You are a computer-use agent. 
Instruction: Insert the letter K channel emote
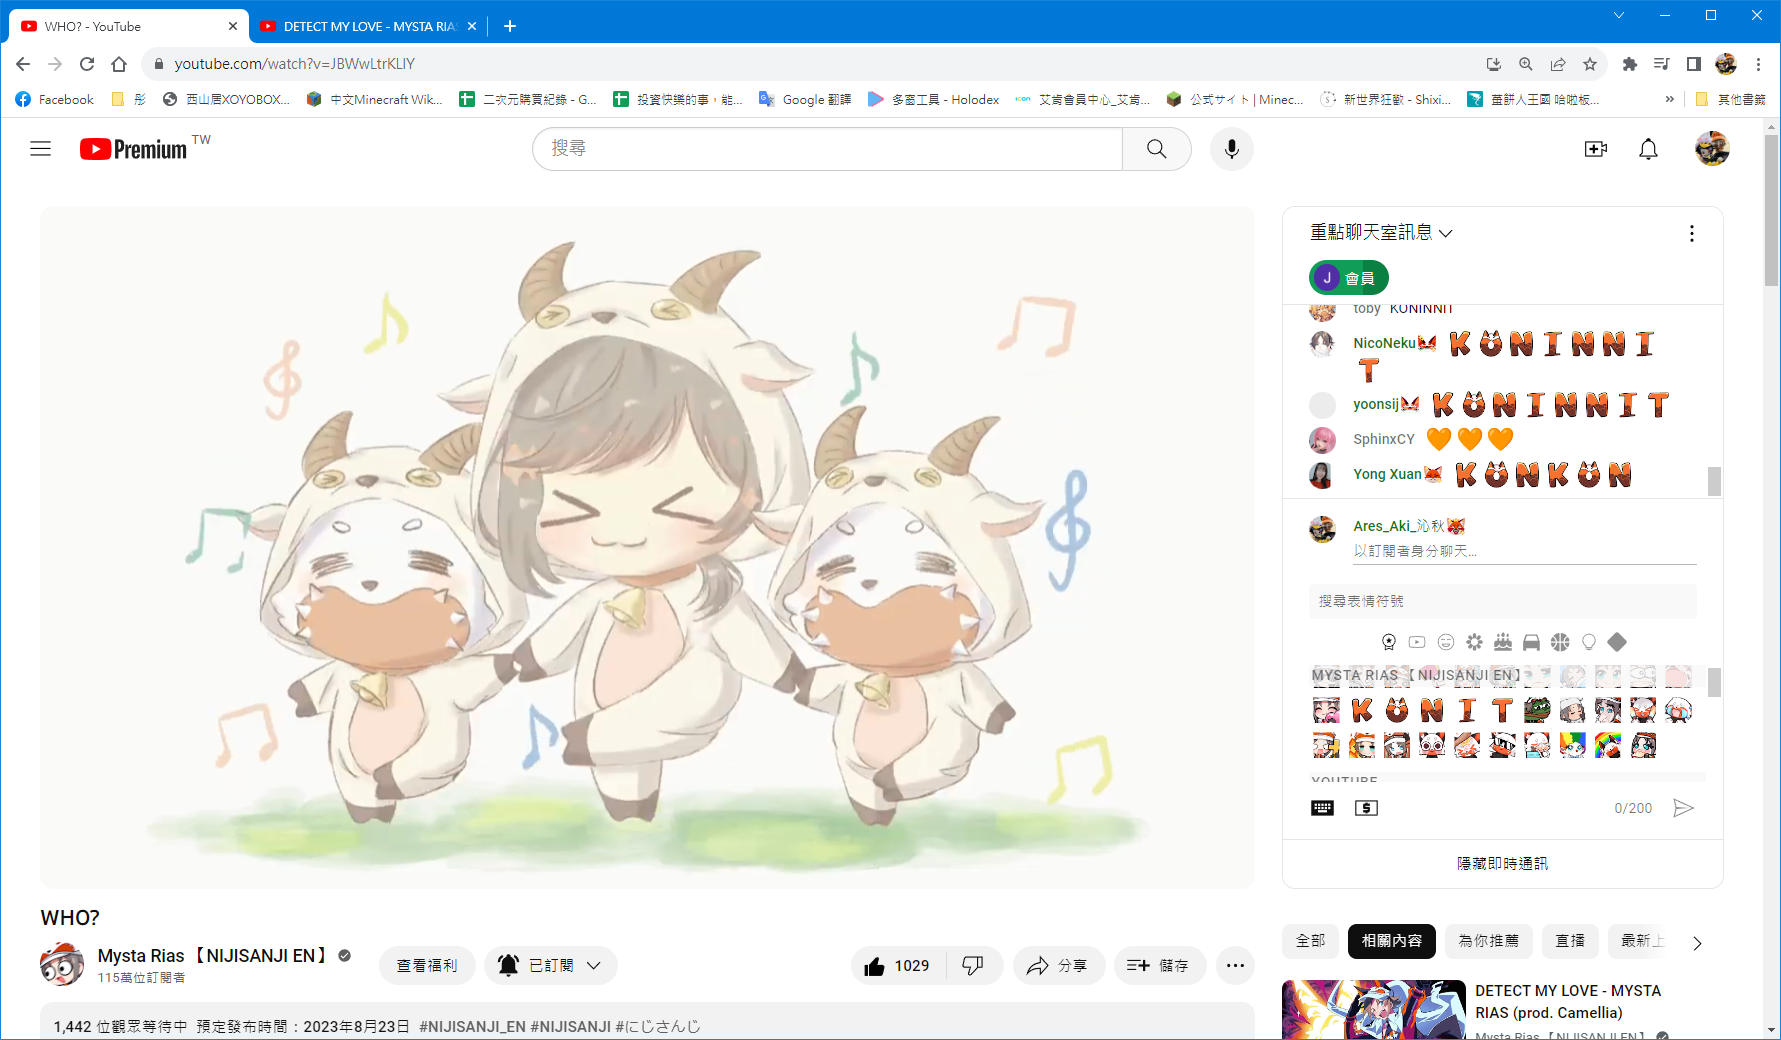1362,710
